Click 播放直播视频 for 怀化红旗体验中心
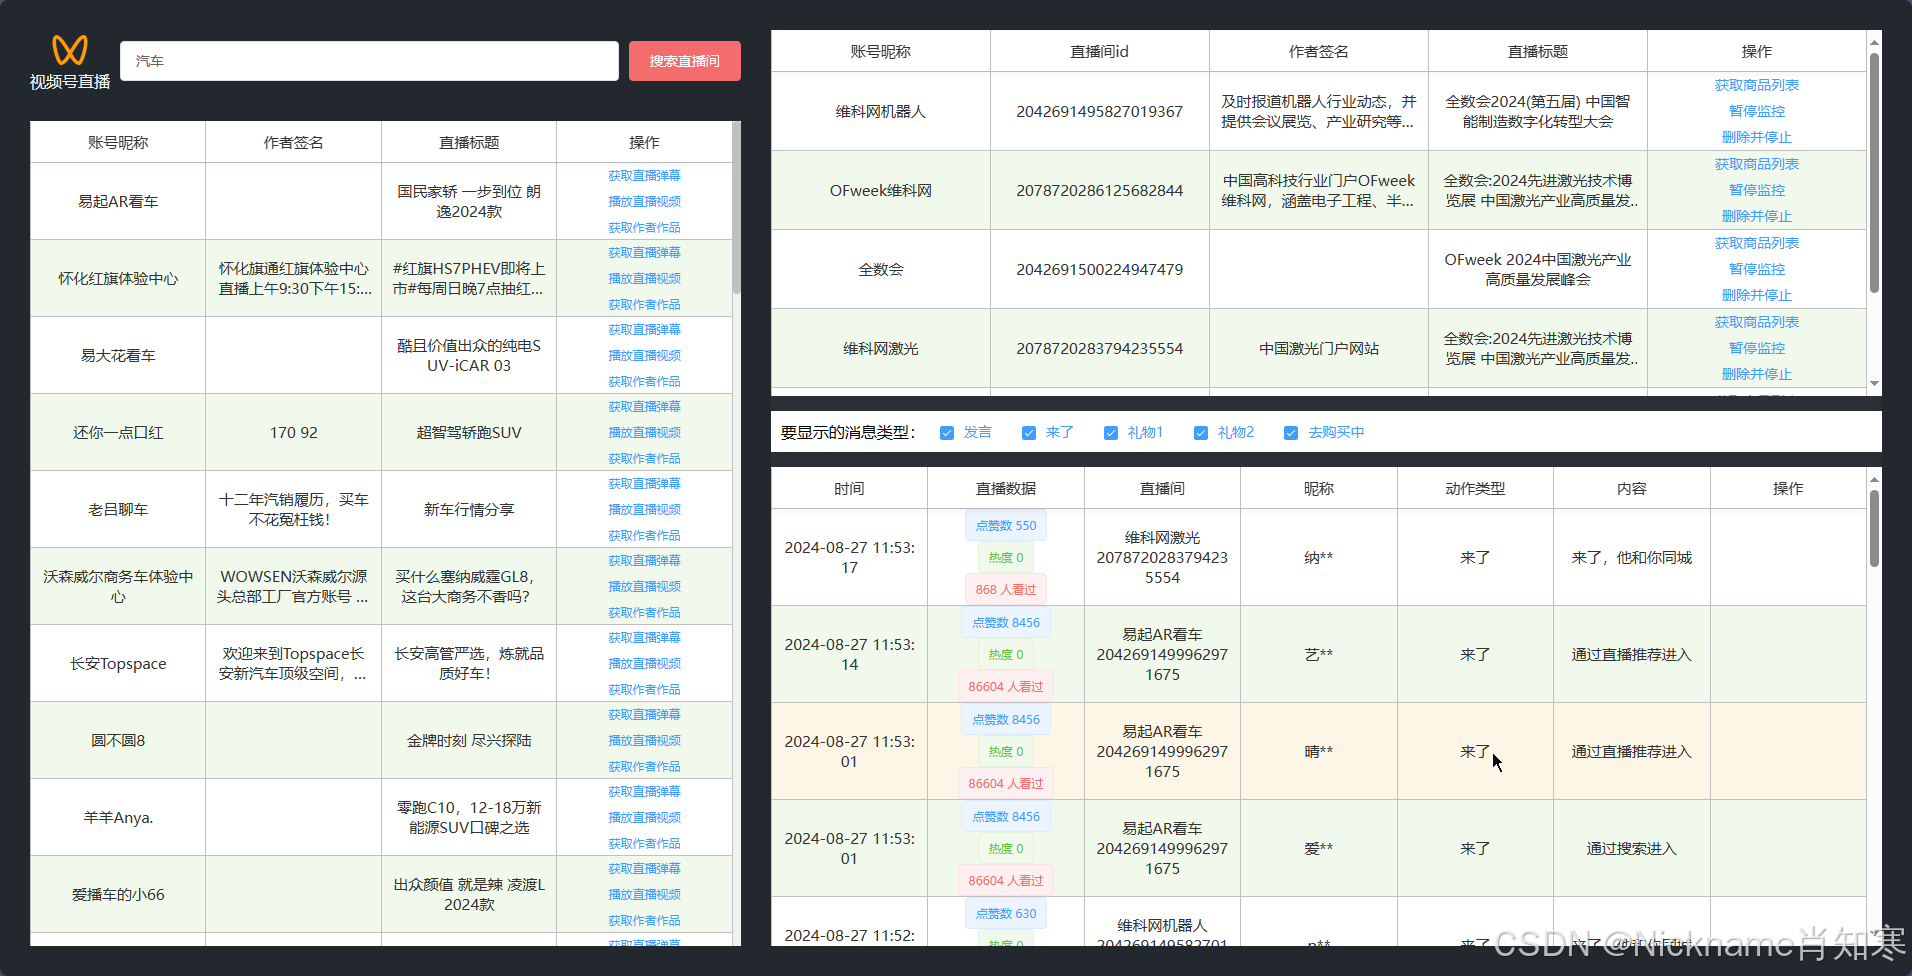 644,278
